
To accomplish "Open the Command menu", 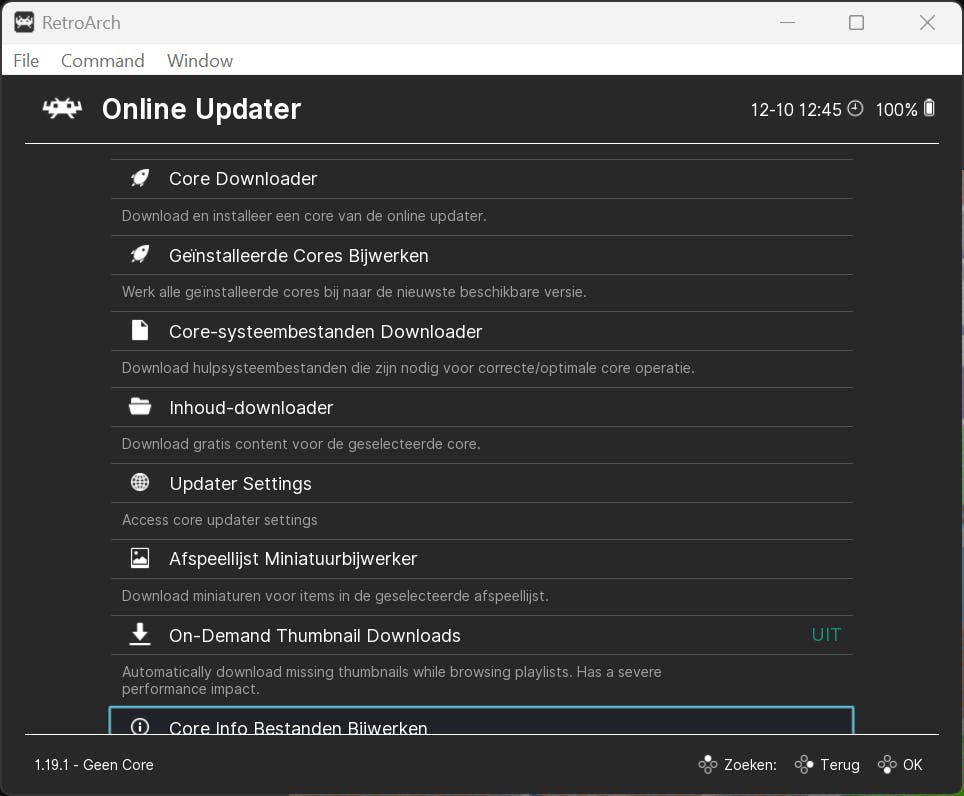I will click(x=102, y=61).
